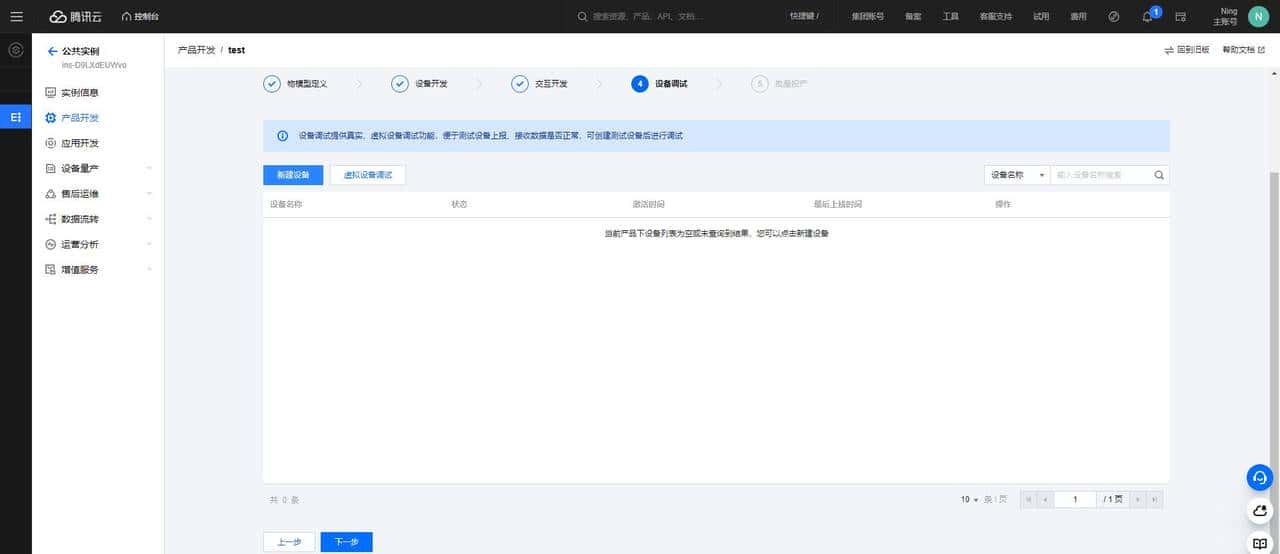Click the 下一步 button

346,542
